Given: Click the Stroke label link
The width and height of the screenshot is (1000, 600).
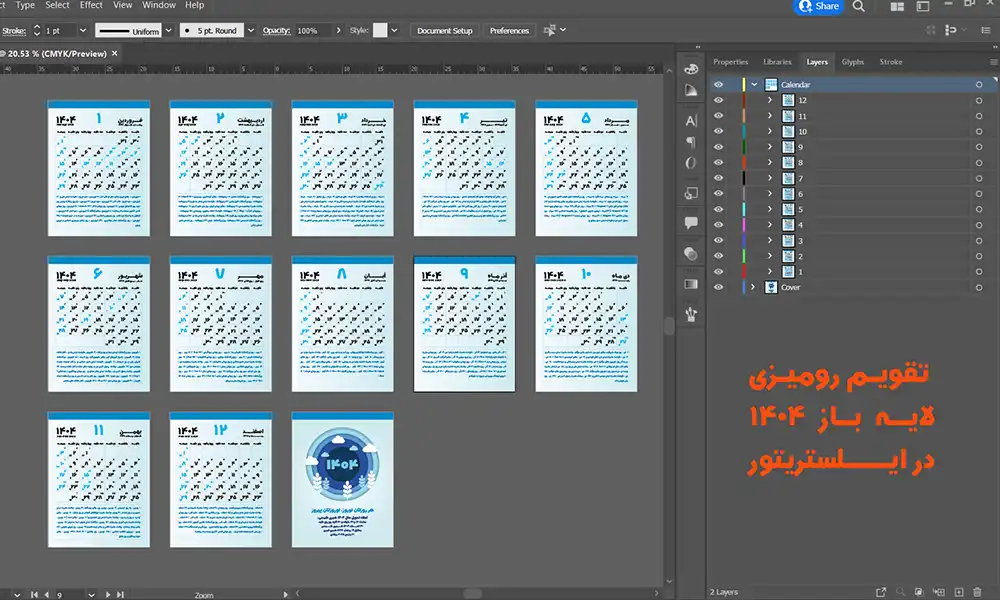Looking at the screenshot, I should point(14,31).
